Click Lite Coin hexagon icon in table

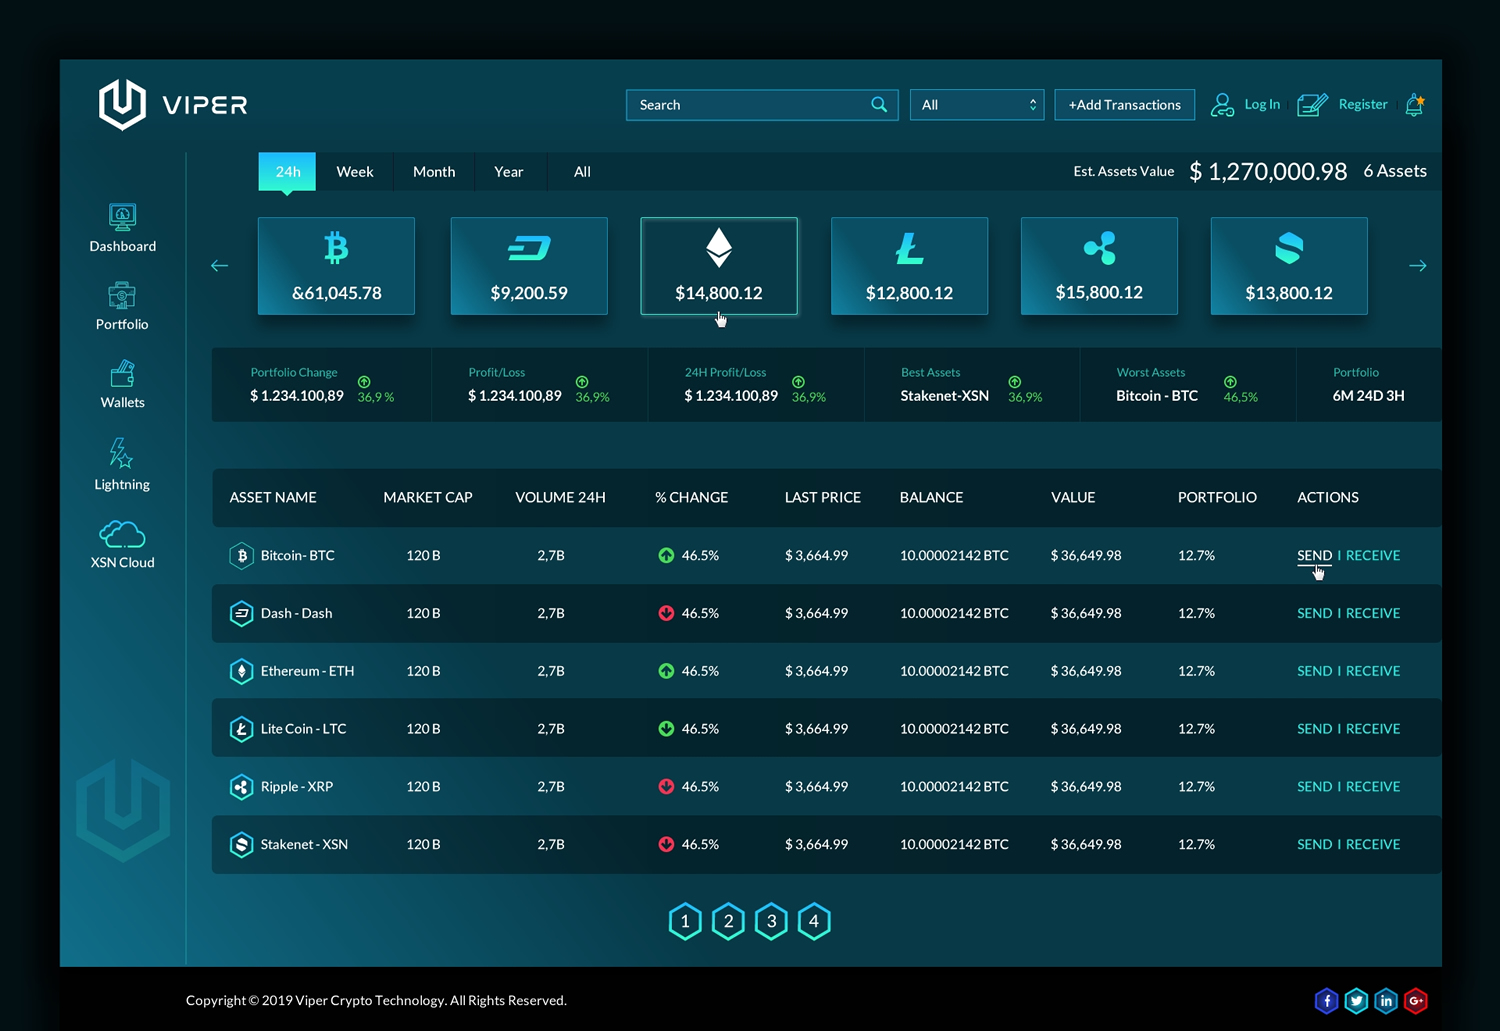point(241,729)
